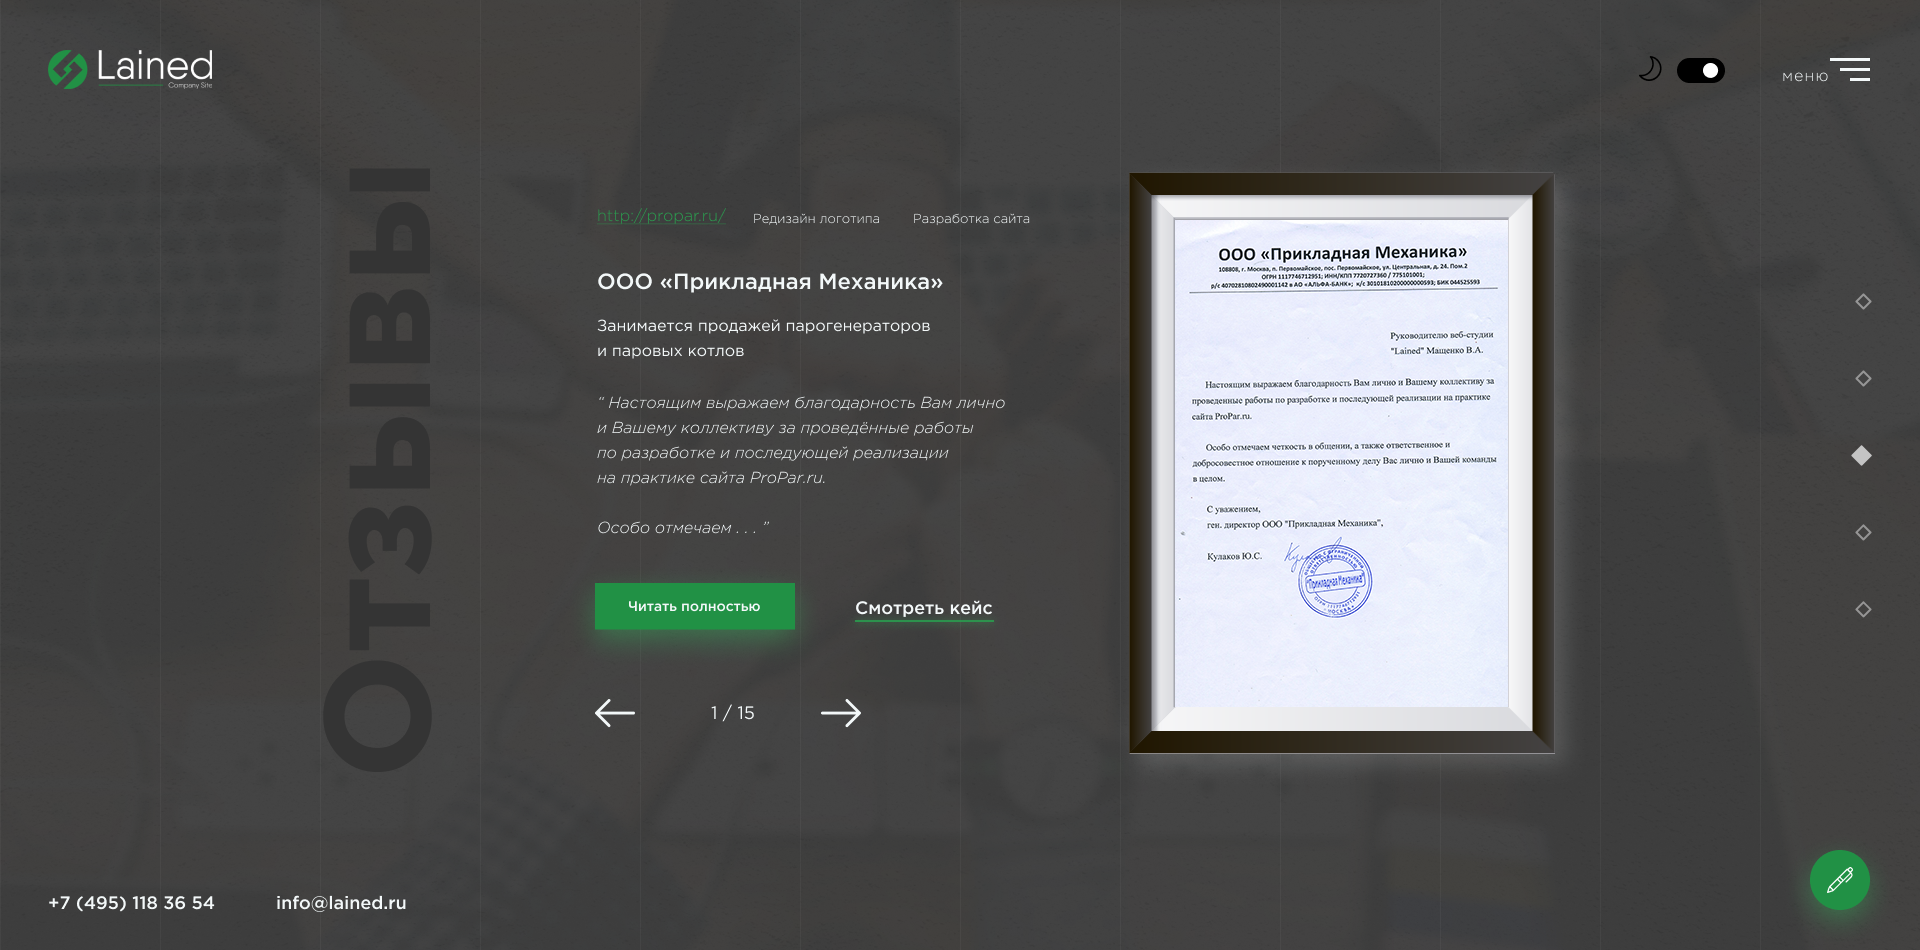Viewport: 1920px width, 950px height.
Task: Click the 'Занимается продажей парогенераторов' description
Action: 764,326
